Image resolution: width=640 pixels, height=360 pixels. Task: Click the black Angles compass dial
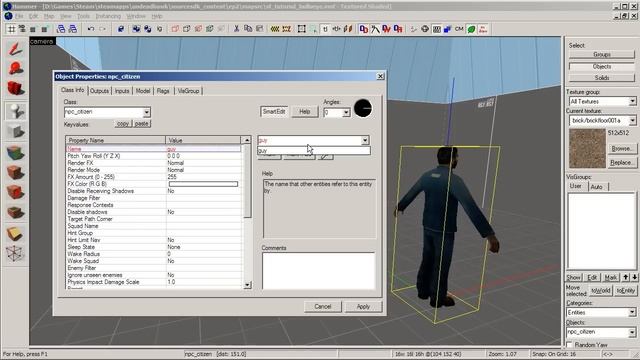click(x=363, y=108)
